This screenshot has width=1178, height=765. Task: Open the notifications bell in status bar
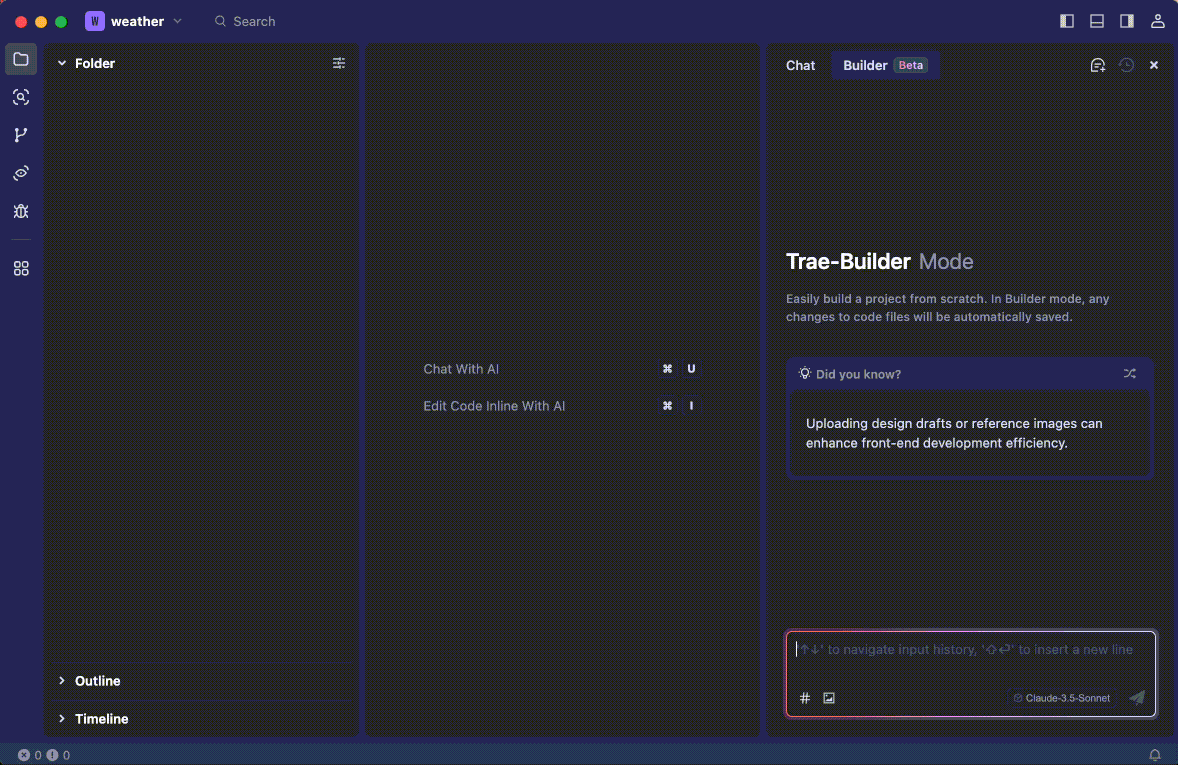coord(1155,755)
